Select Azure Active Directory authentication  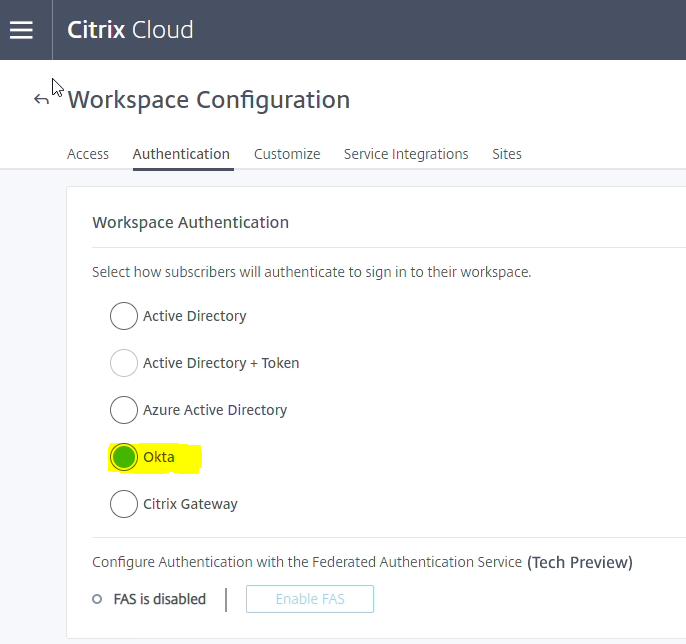click(124, 410)
